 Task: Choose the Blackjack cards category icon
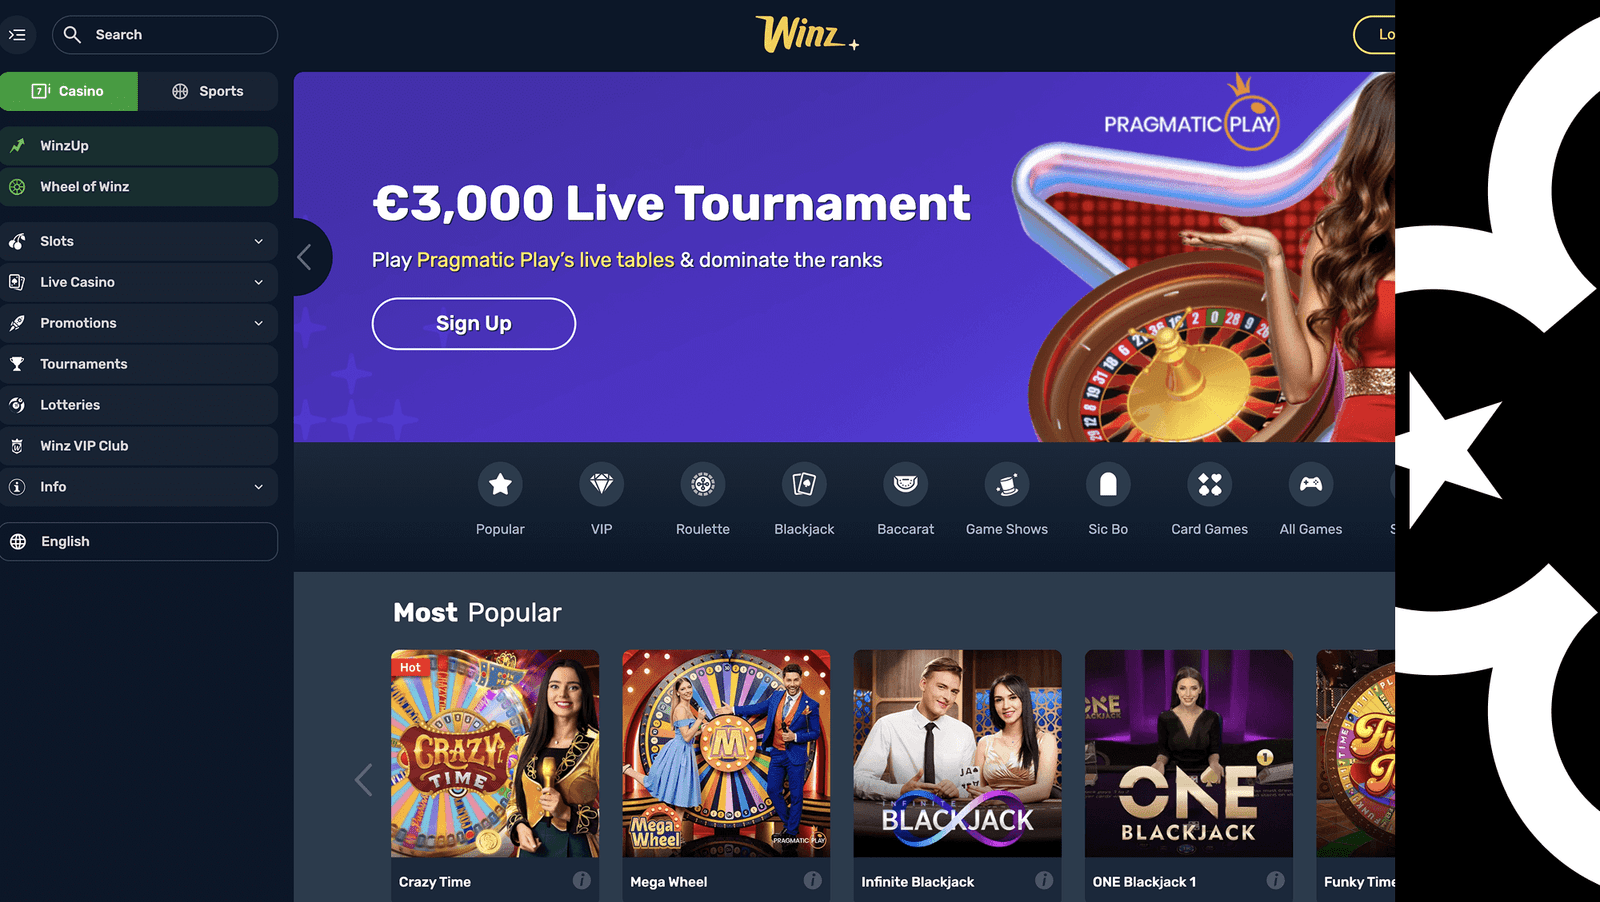pyautogui.click(x=804, y=485)
